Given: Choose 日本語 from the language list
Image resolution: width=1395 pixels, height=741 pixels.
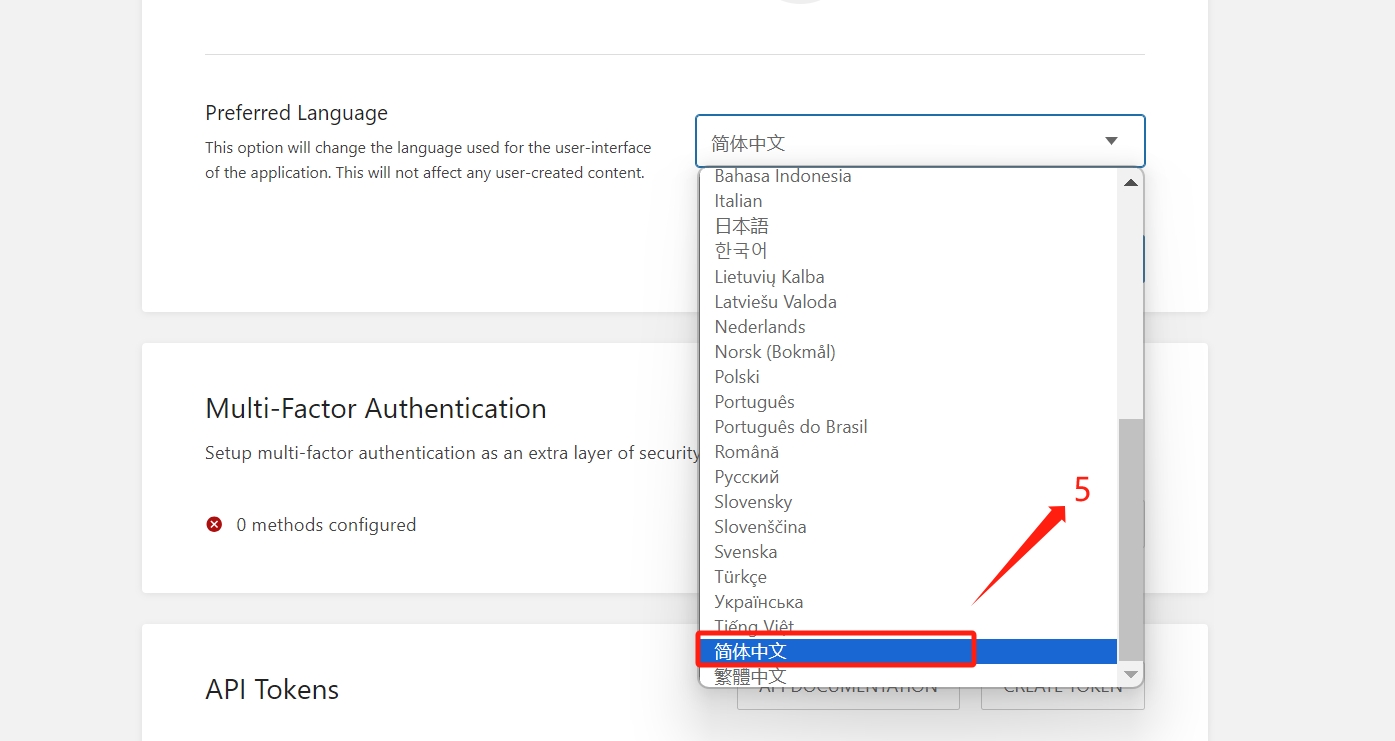Looking at the screenshot, I should [x=908, y=226].
